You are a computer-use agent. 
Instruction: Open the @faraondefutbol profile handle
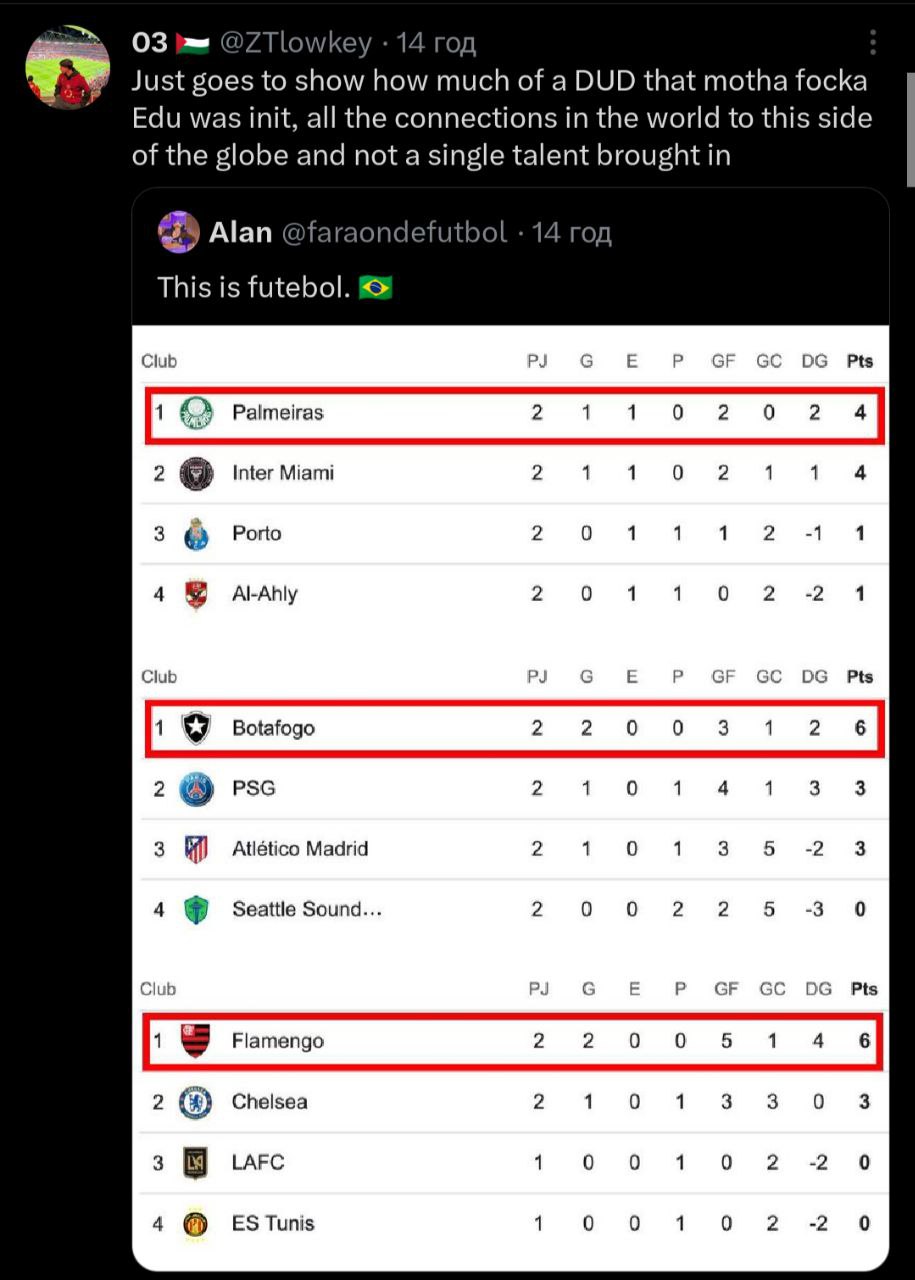(x=394, y=233)
